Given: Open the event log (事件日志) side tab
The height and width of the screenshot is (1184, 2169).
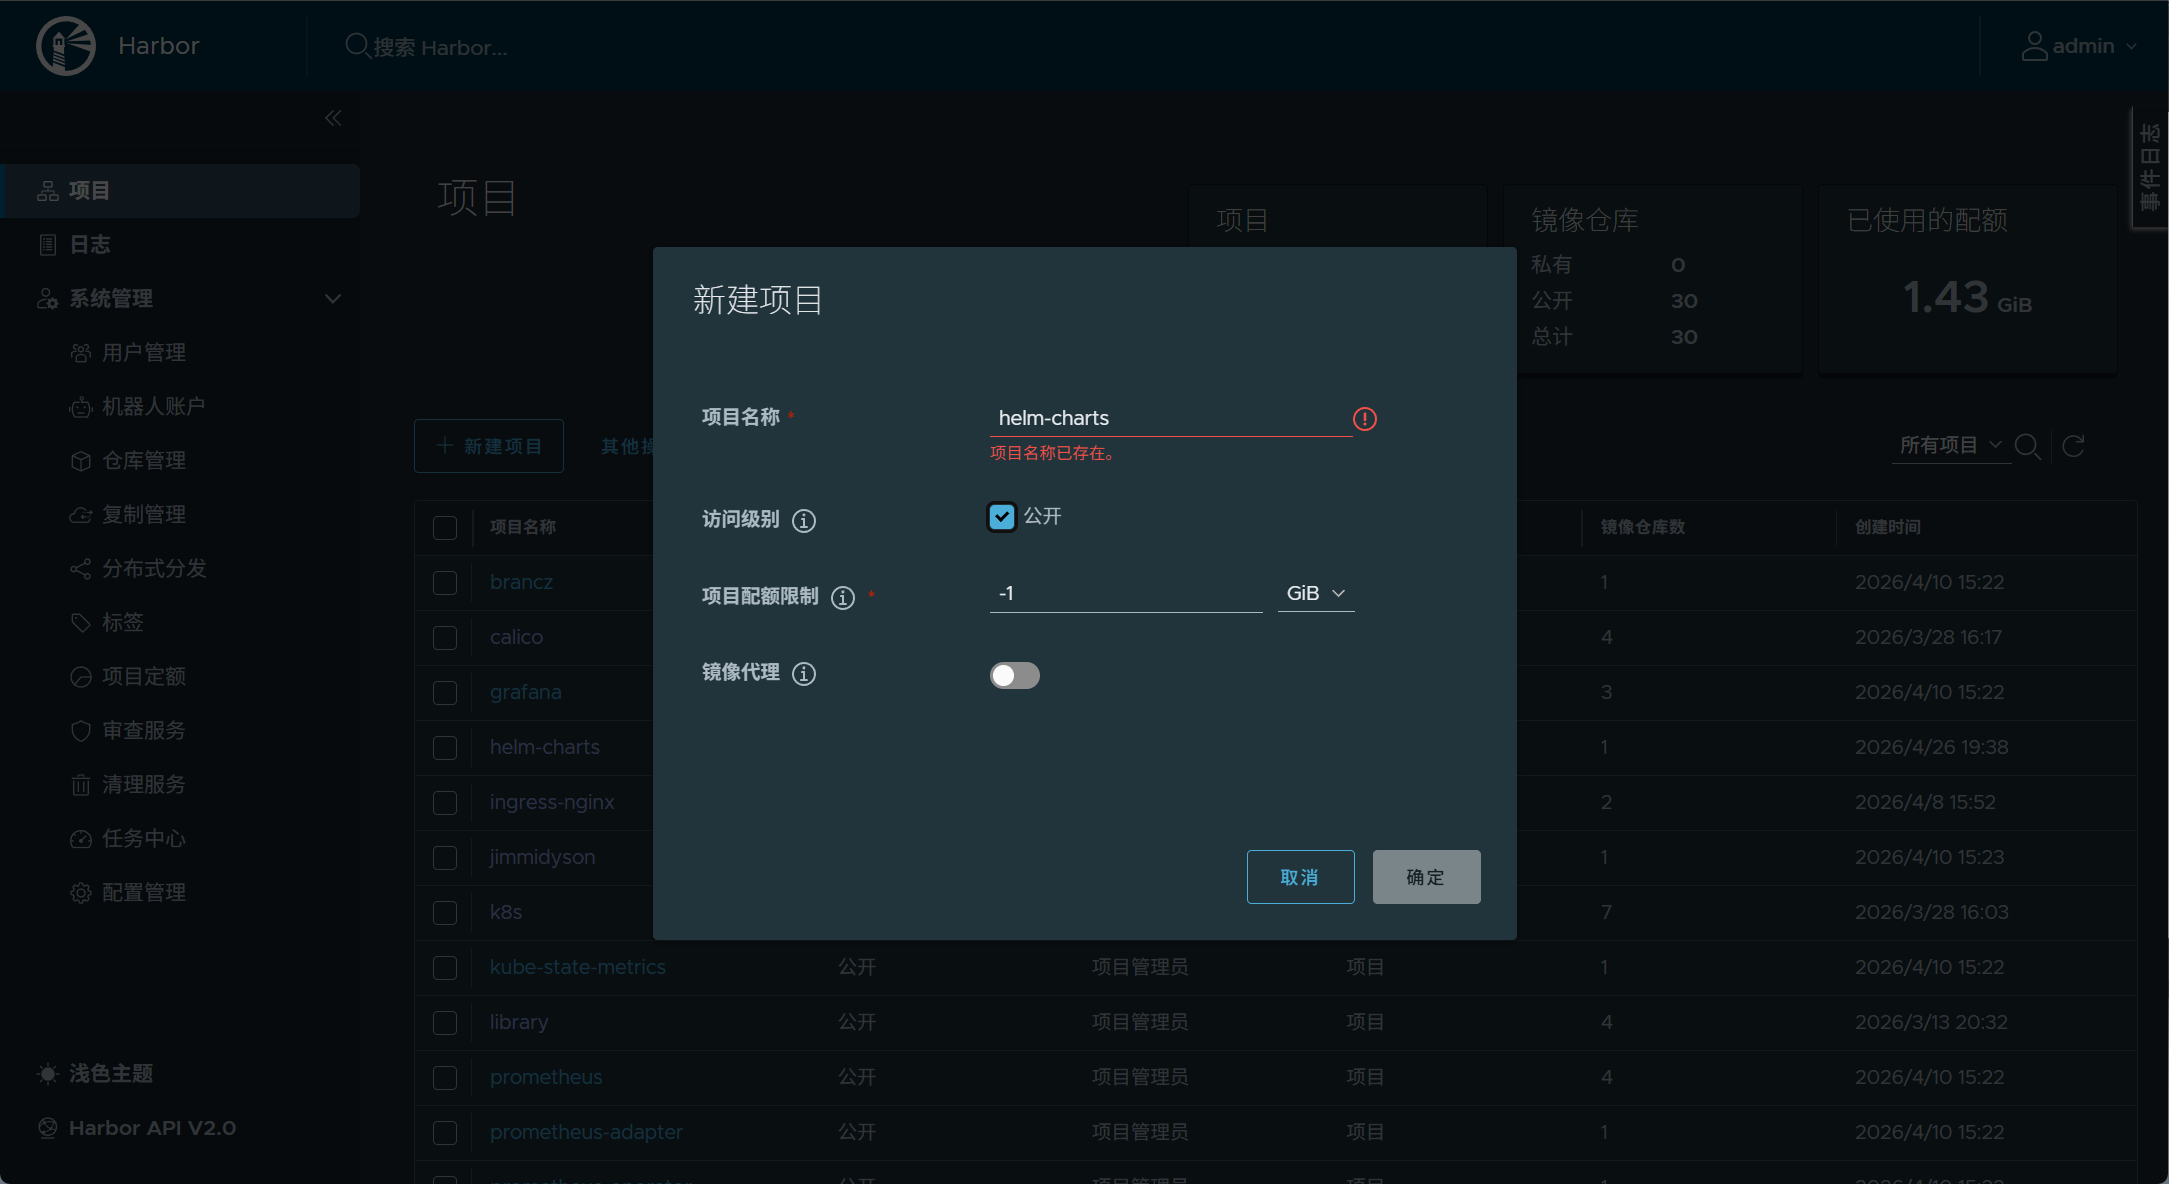Looking at the screenshot, I should 2150,168.
